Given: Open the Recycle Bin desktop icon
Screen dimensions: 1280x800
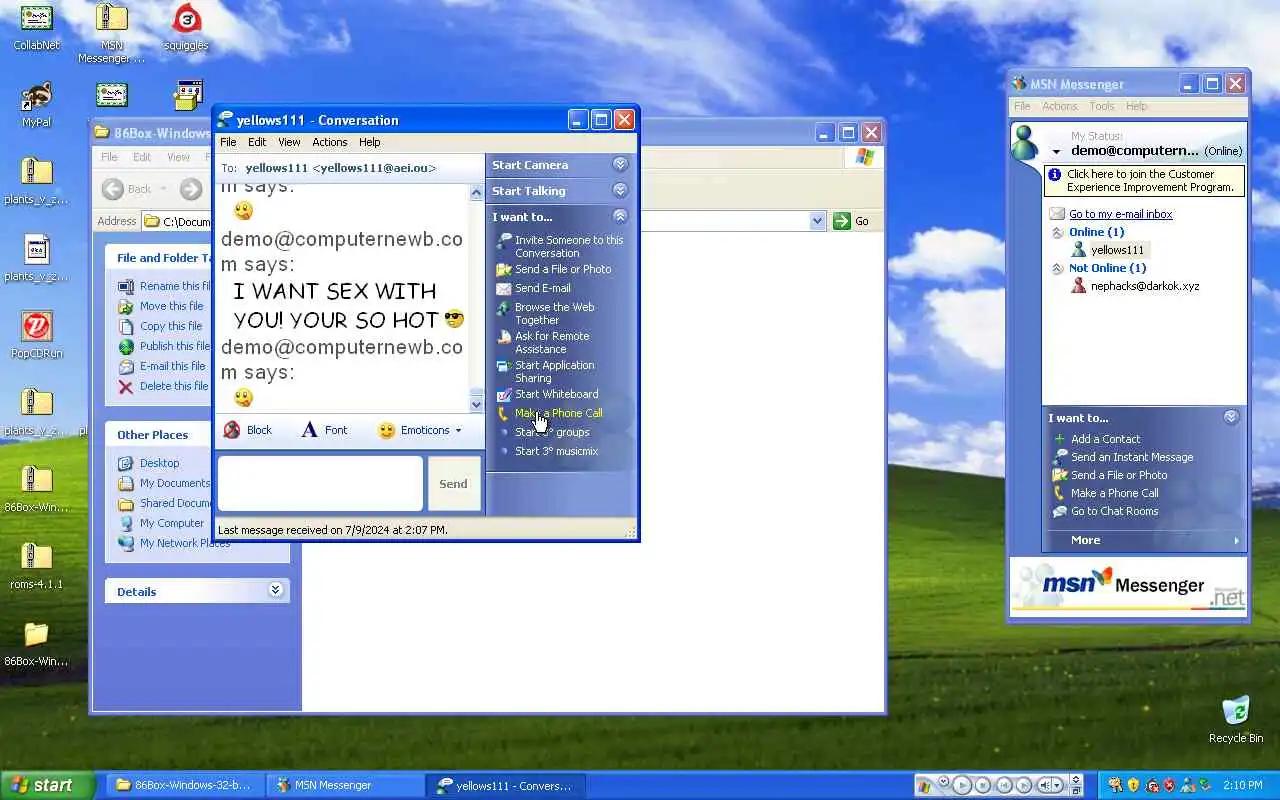Looking at the screenshot, I should pyautogui.click(x=1236, y=719).
